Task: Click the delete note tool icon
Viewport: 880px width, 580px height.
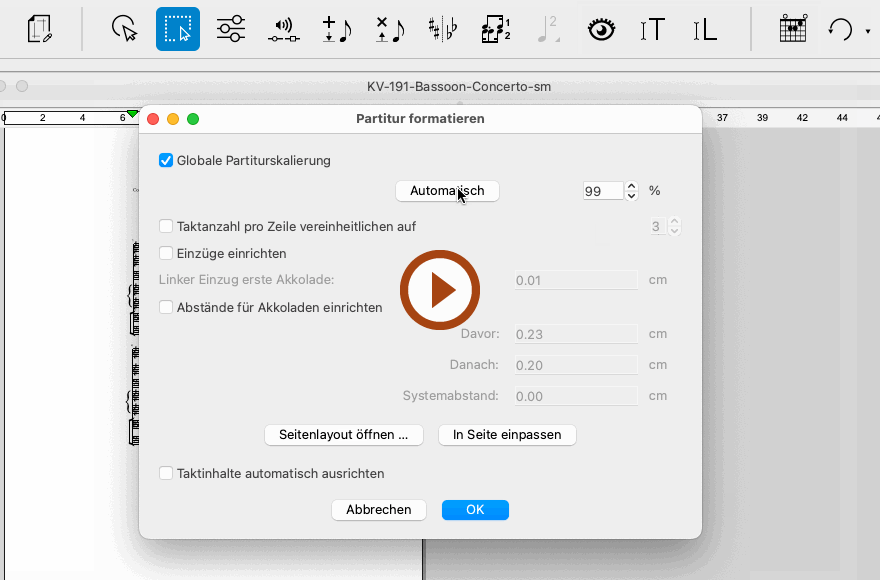Action: tap(389, 29)
